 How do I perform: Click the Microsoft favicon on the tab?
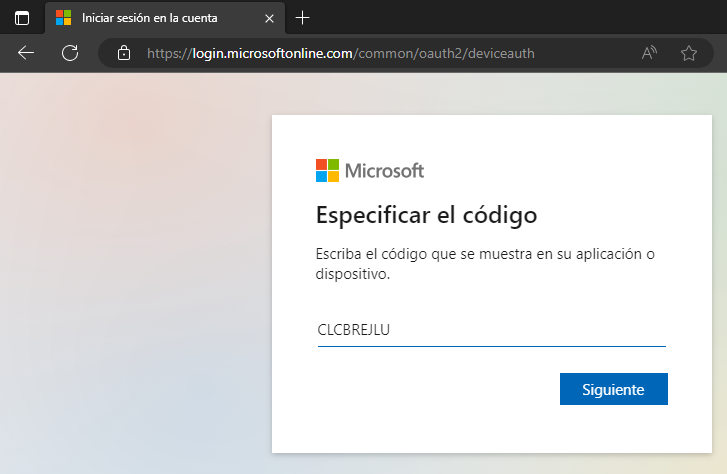[64, 18]
